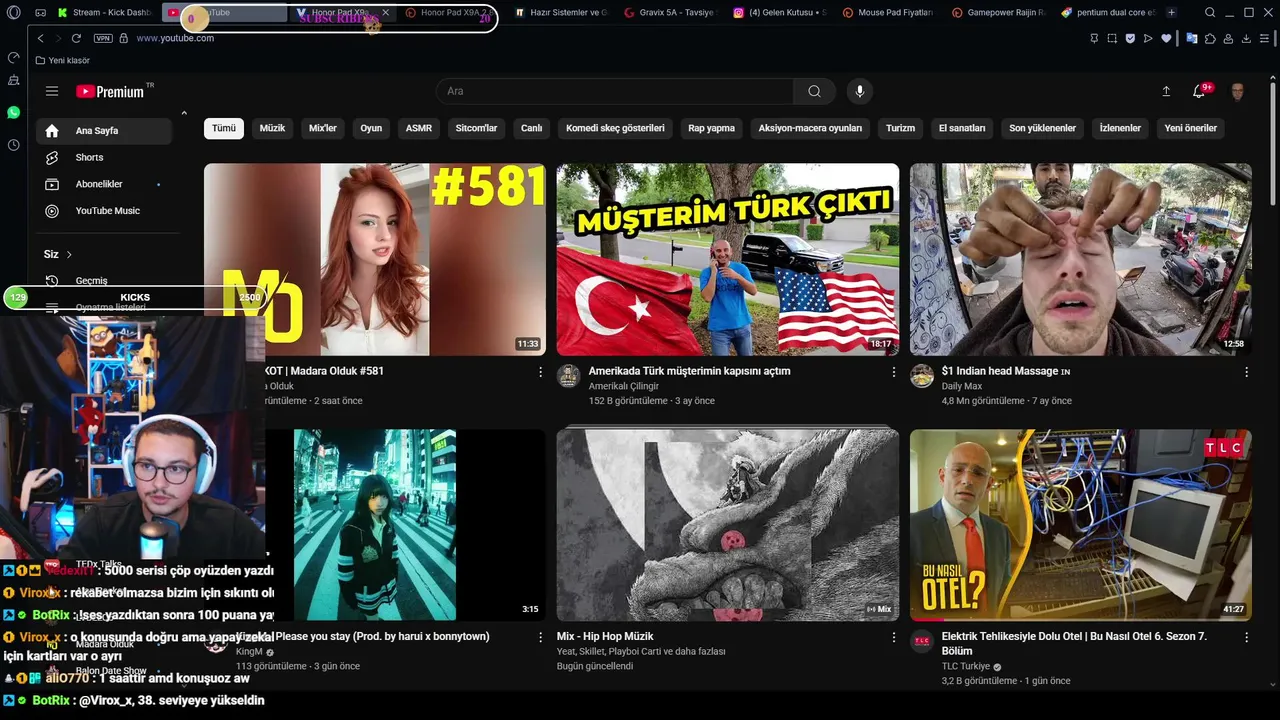This screenshot has width=1280, height=720.
Task: Select the ASMR filter chip
Action: (419, 128)
